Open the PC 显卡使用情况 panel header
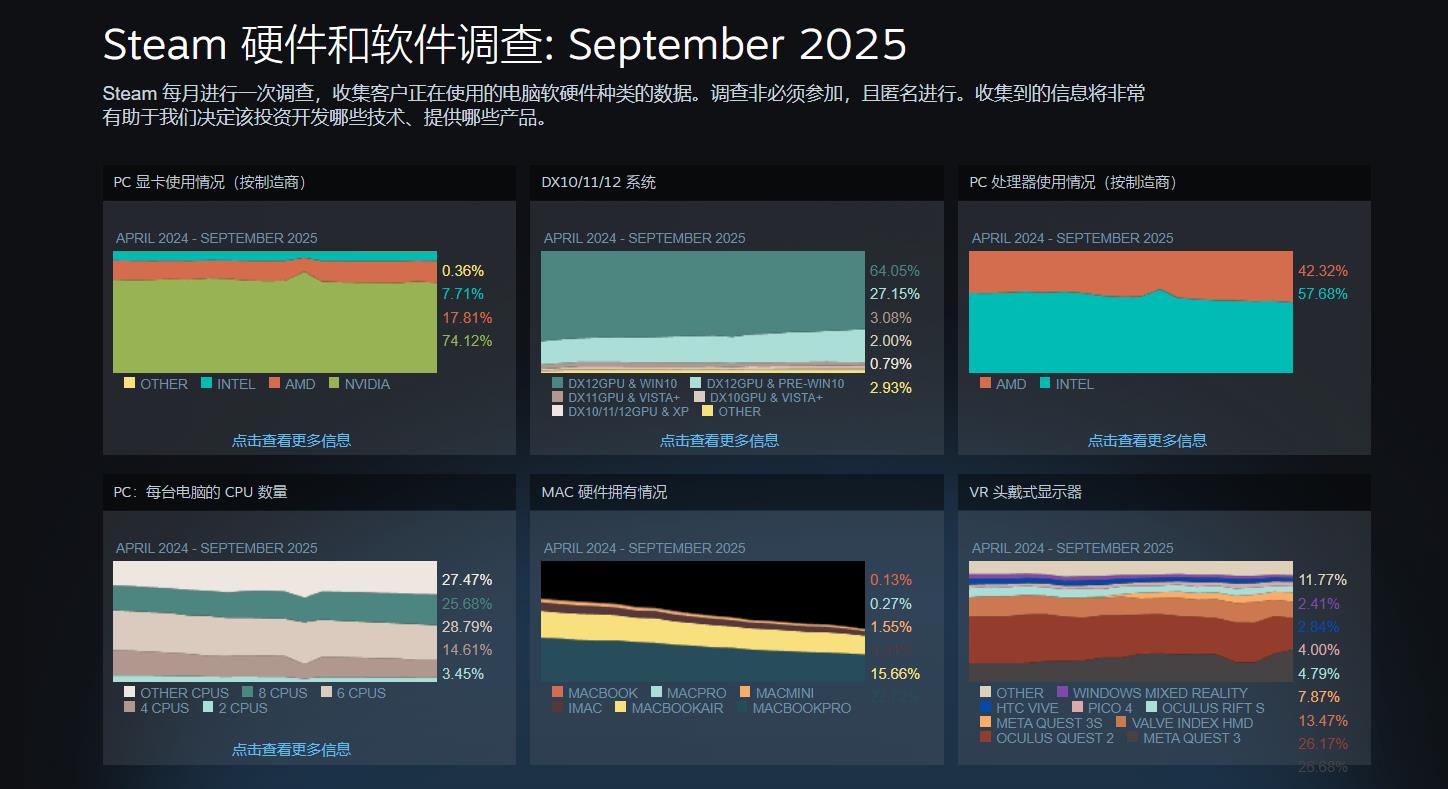1448x789 pixels. 210,182
